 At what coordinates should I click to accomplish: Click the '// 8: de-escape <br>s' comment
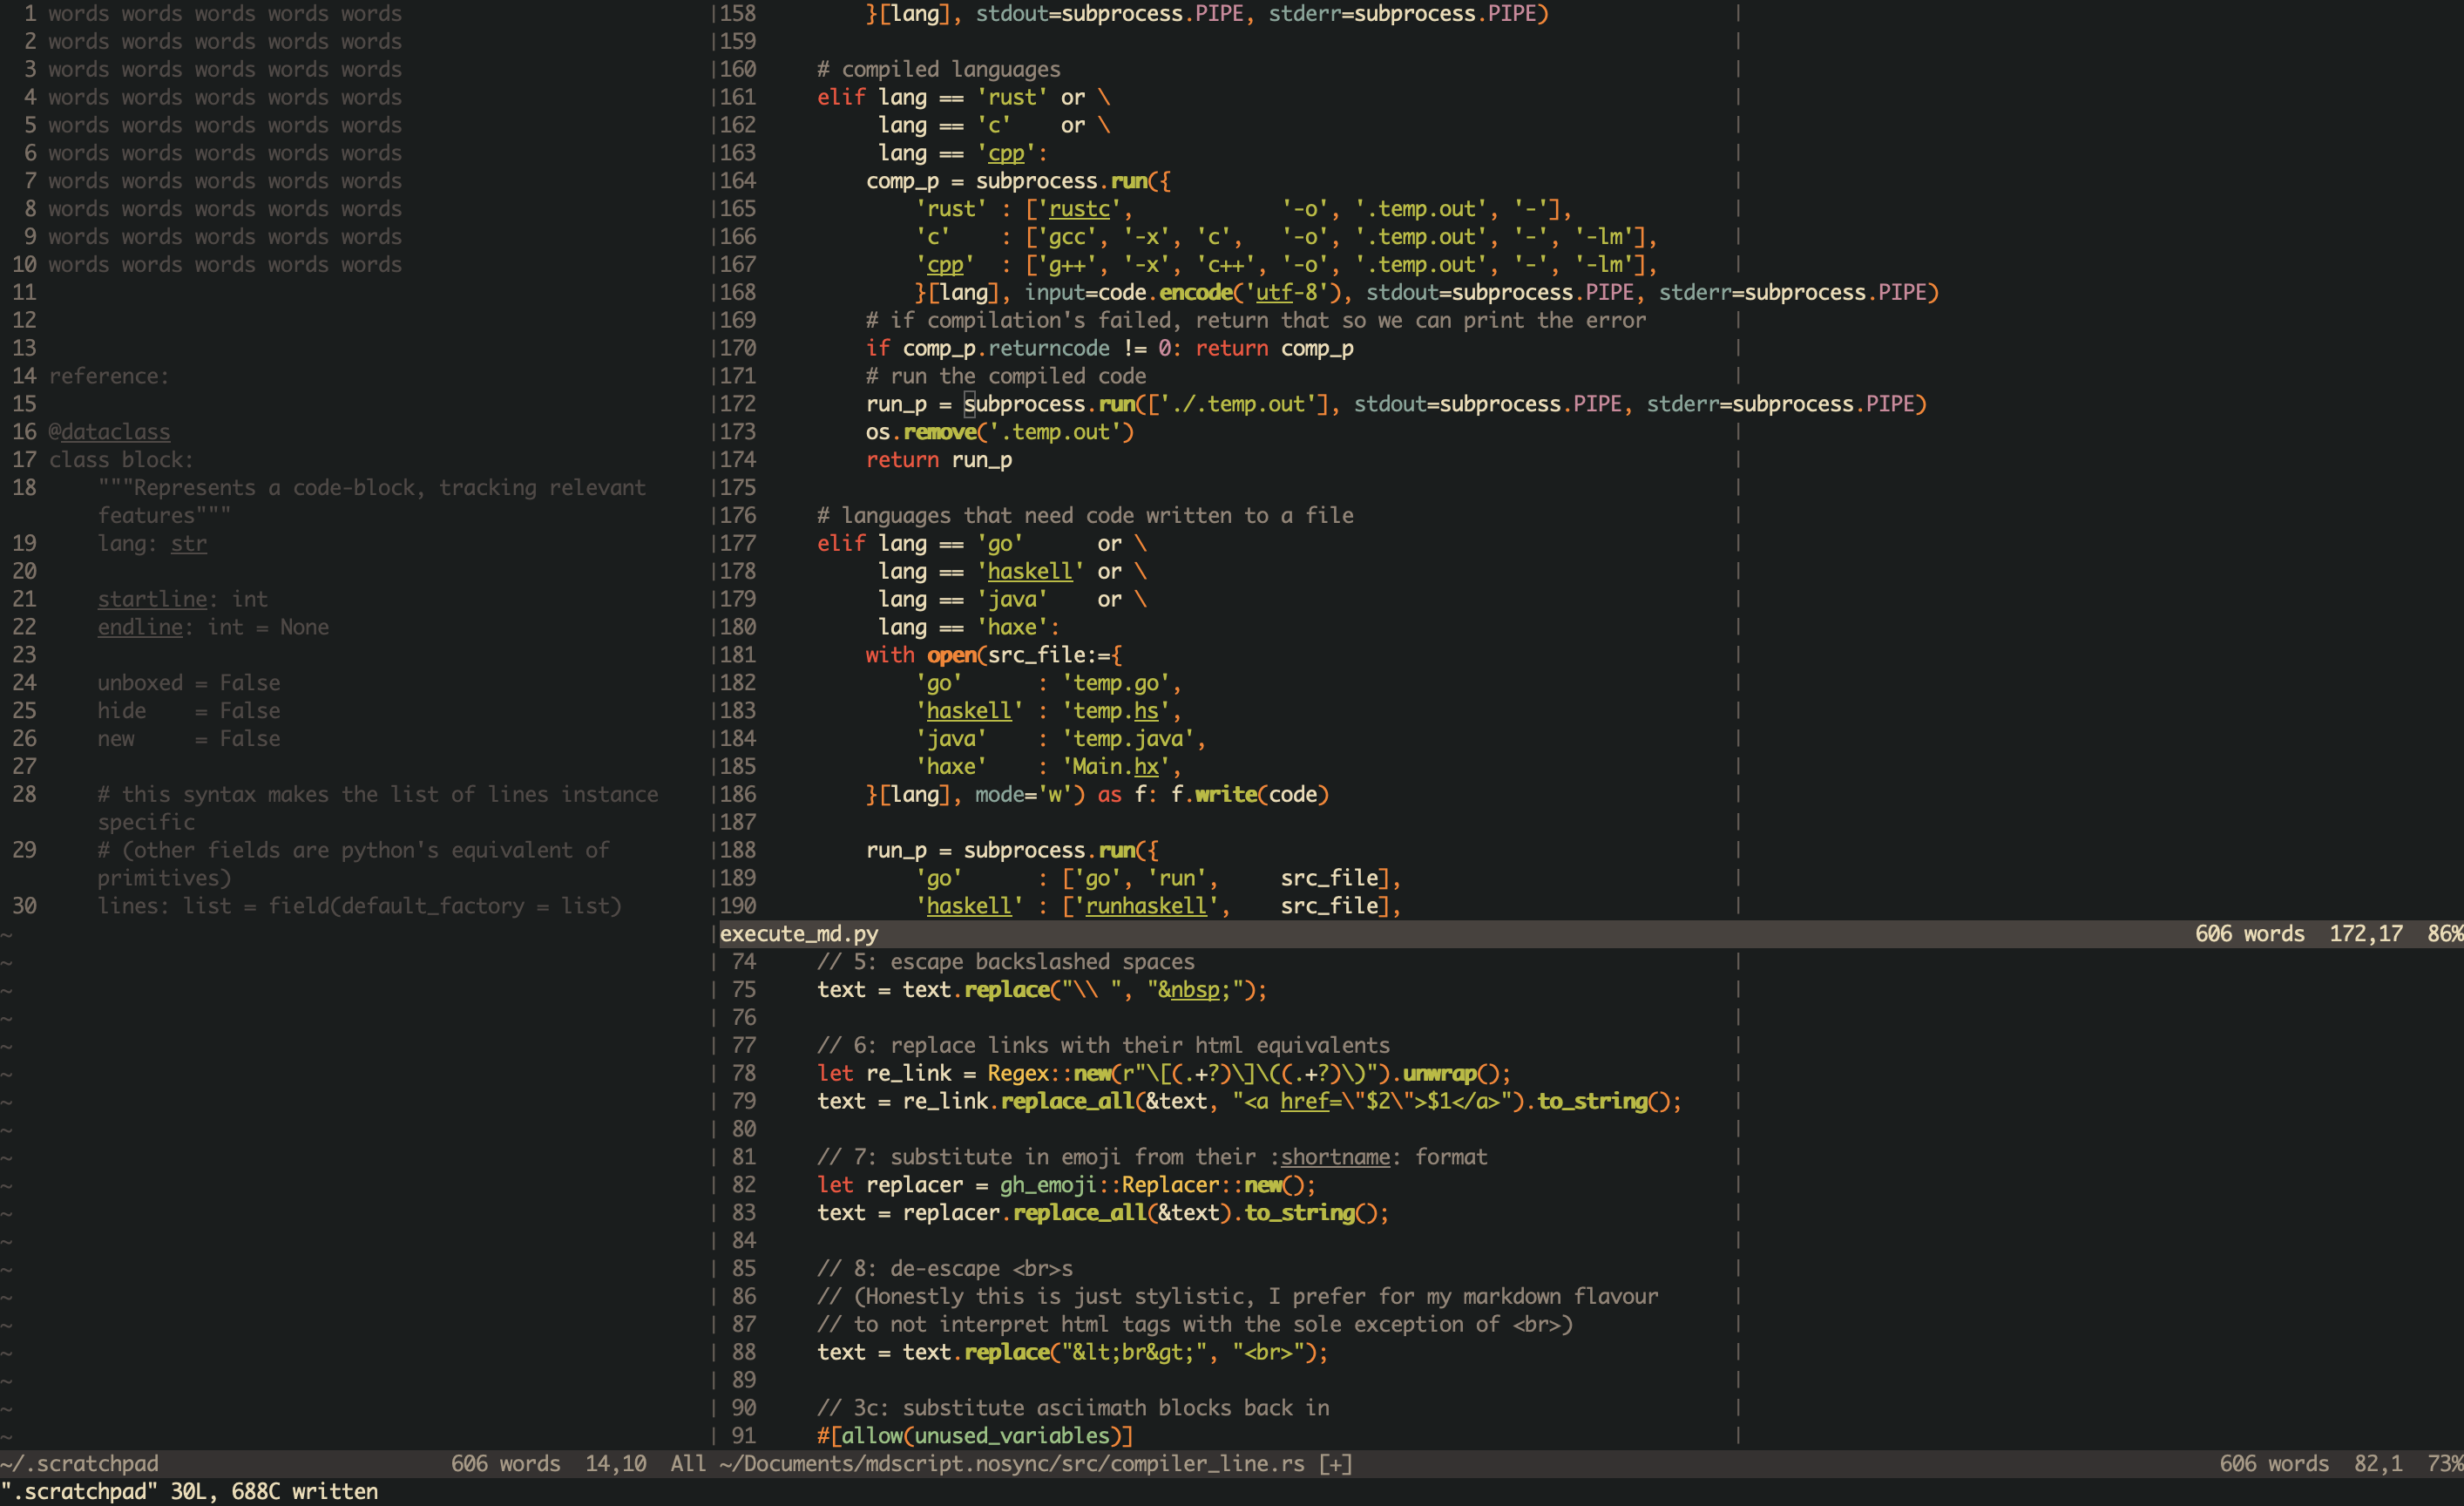pos(944,1268)
